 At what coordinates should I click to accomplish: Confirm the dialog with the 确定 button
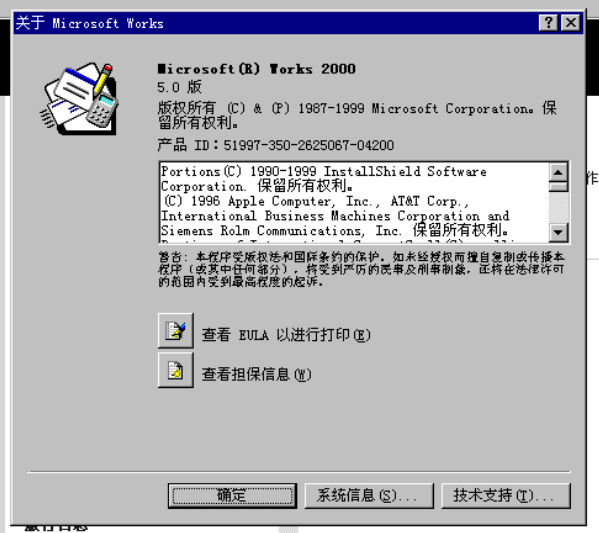[x=232, y=496]
